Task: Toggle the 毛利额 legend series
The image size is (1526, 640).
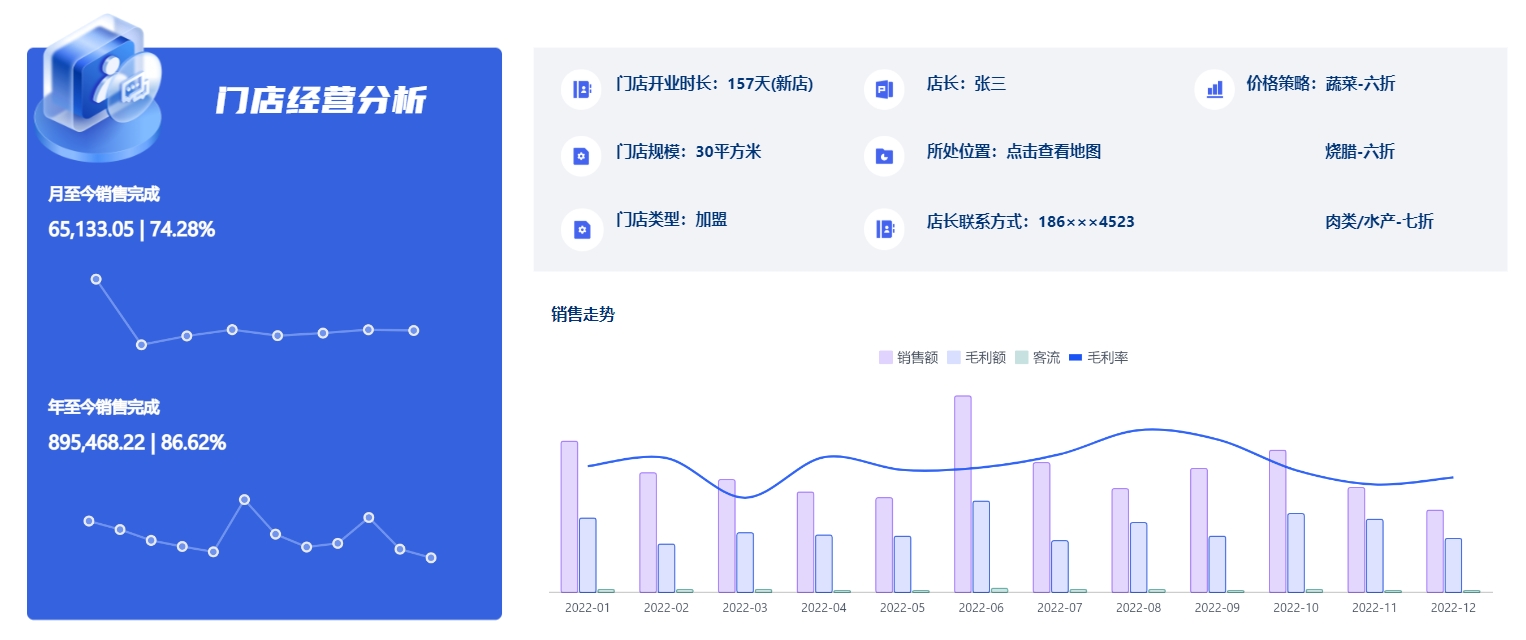Action: pyautogui.click(x=975, y=358)
